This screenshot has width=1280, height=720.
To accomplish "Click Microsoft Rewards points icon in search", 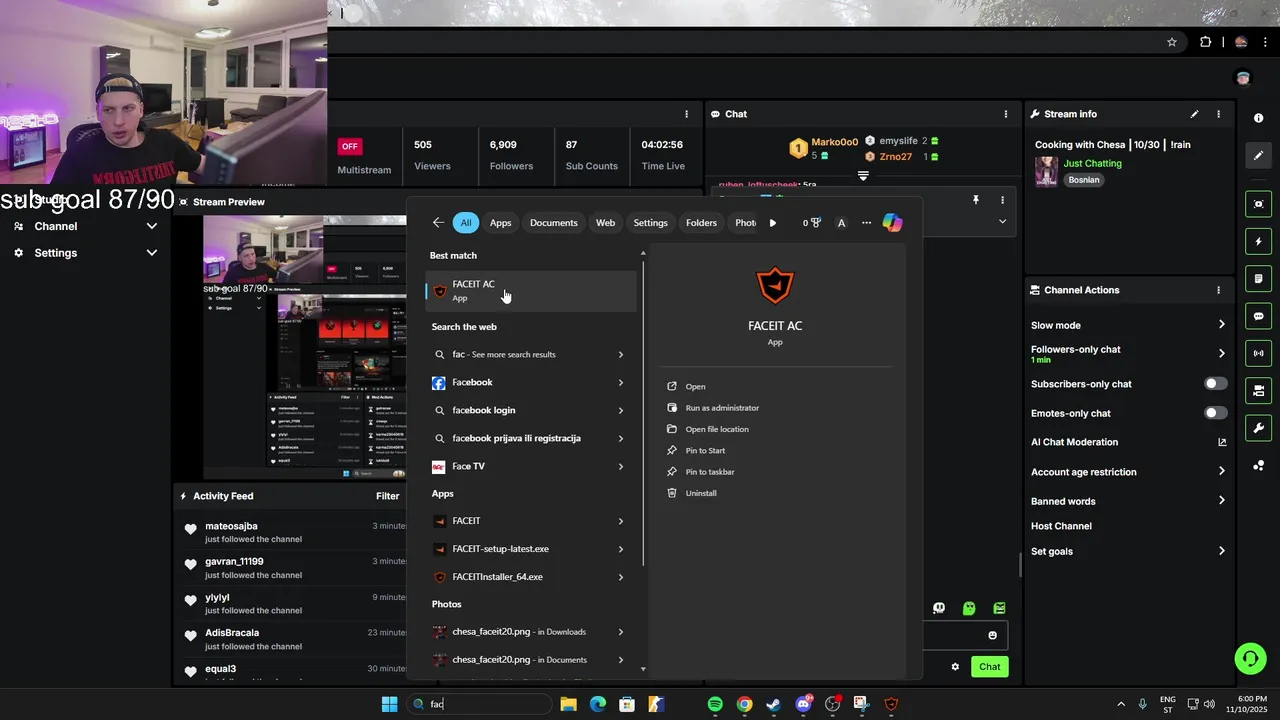I will click(x=812, y=223).
